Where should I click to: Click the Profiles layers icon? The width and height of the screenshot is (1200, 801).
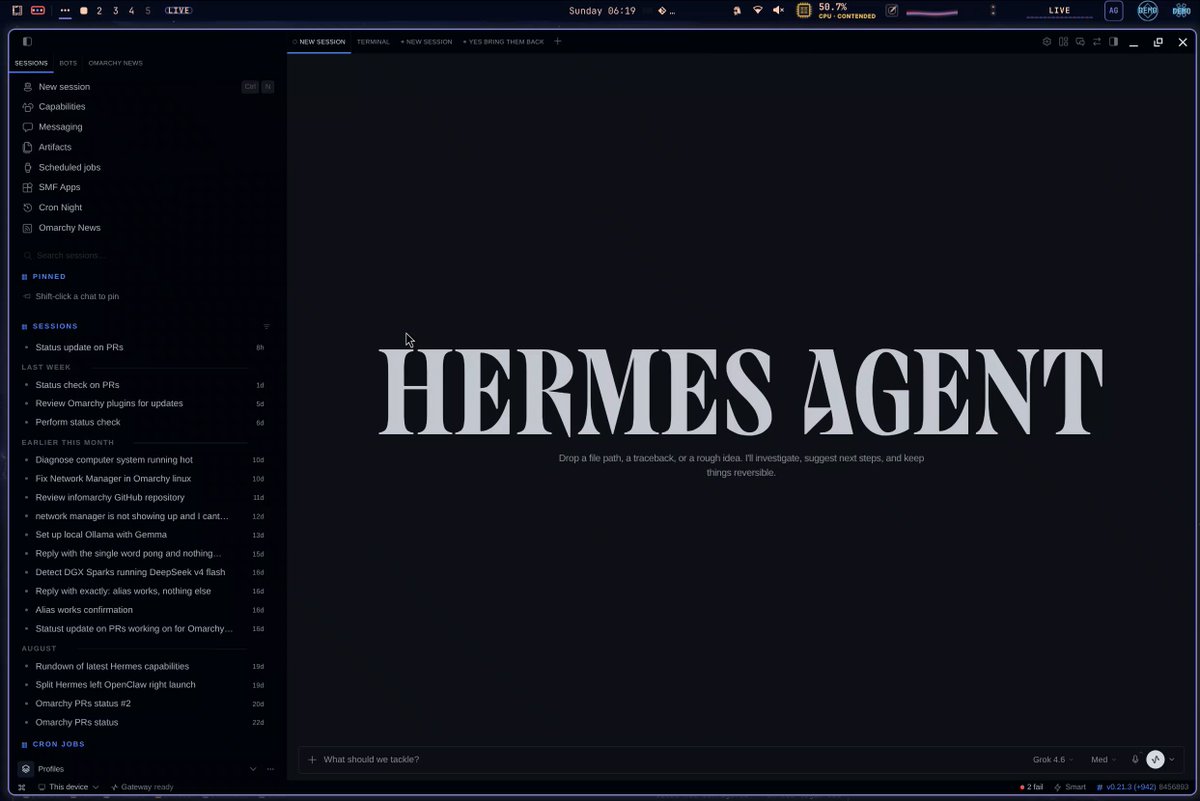26,769
